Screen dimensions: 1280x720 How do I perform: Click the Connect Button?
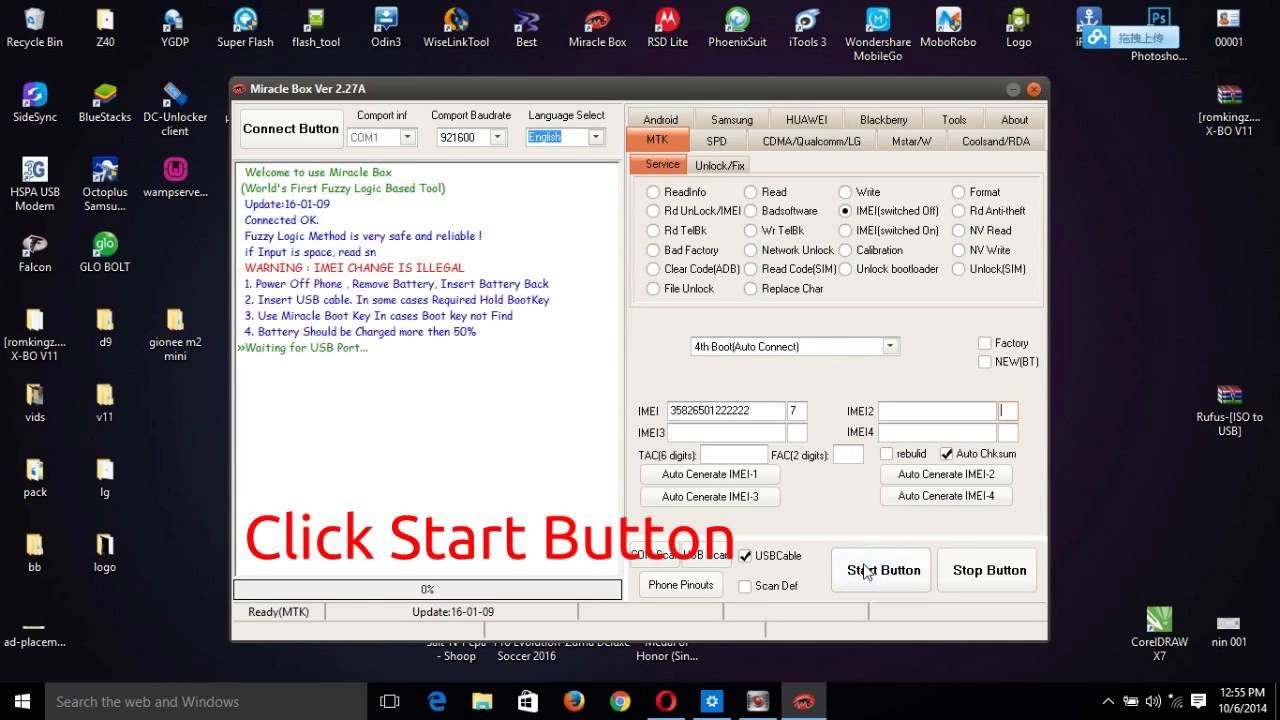pos(291,129)
